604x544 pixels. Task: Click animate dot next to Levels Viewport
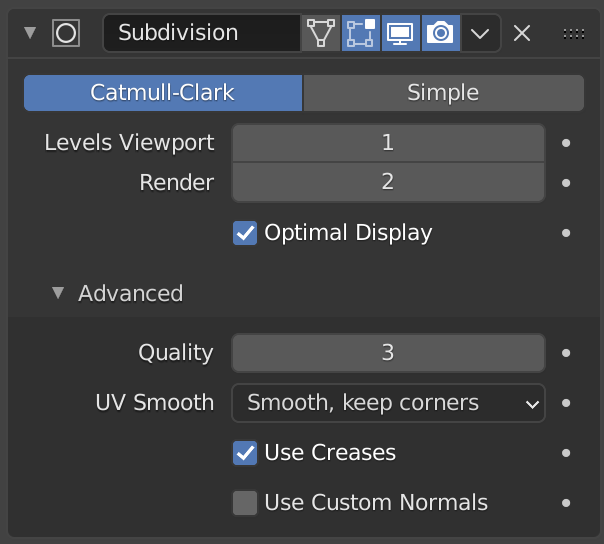pyautogui.click(x=566, y=143)
